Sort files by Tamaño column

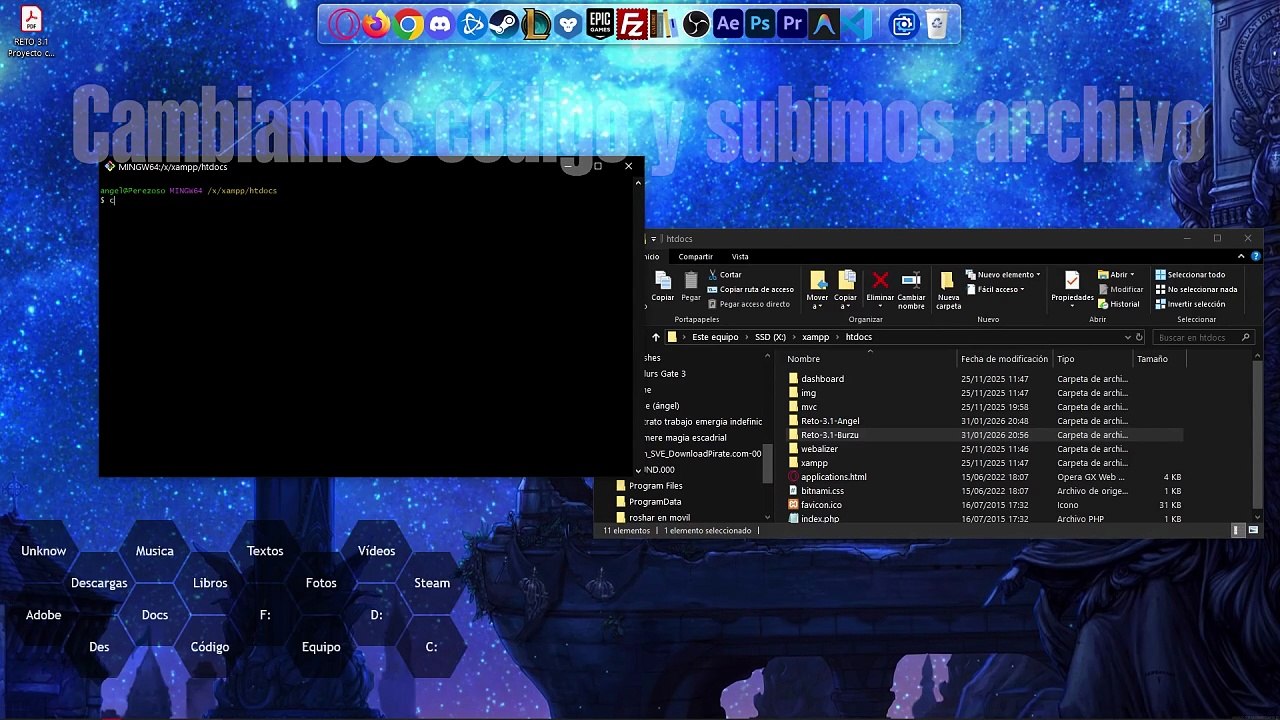click(1158, 359)
